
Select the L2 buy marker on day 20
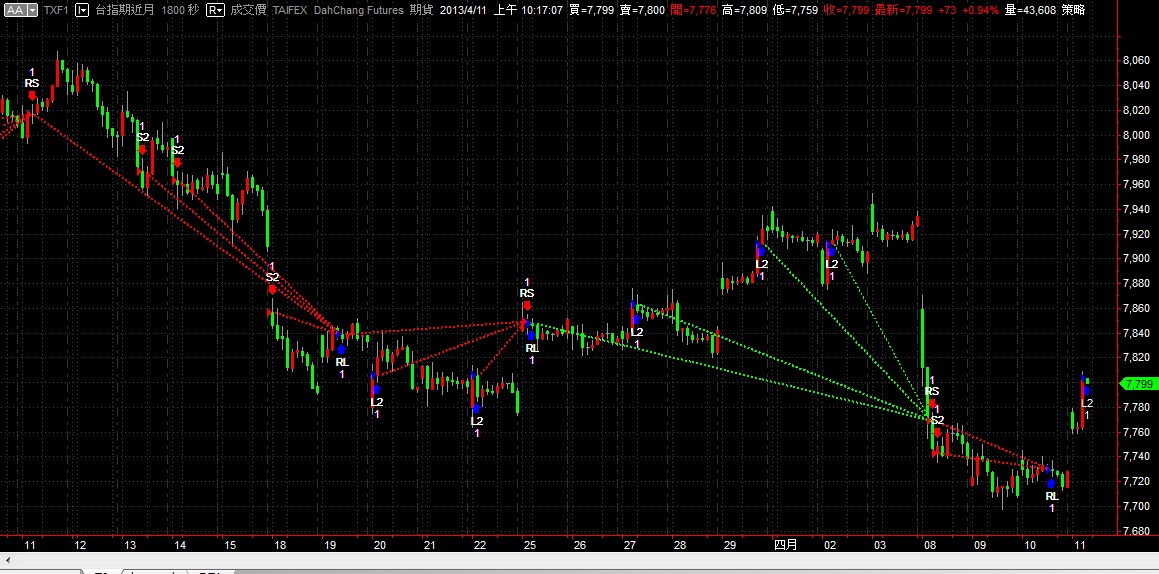click(377, 402)
